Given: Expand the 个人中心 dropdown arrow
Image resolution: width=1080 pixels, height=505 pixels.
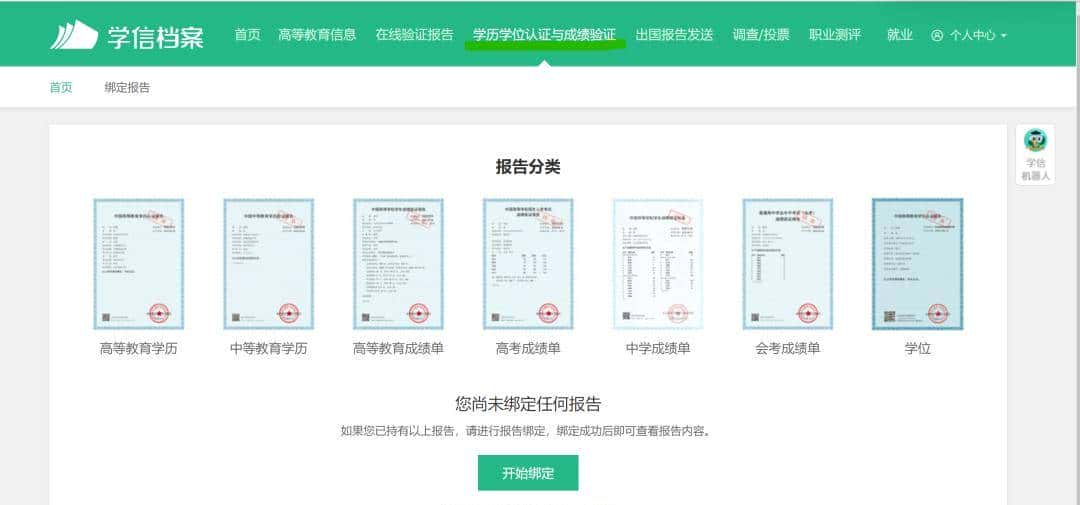Looking at the screenshot, I should click(x=1004, y=36).
